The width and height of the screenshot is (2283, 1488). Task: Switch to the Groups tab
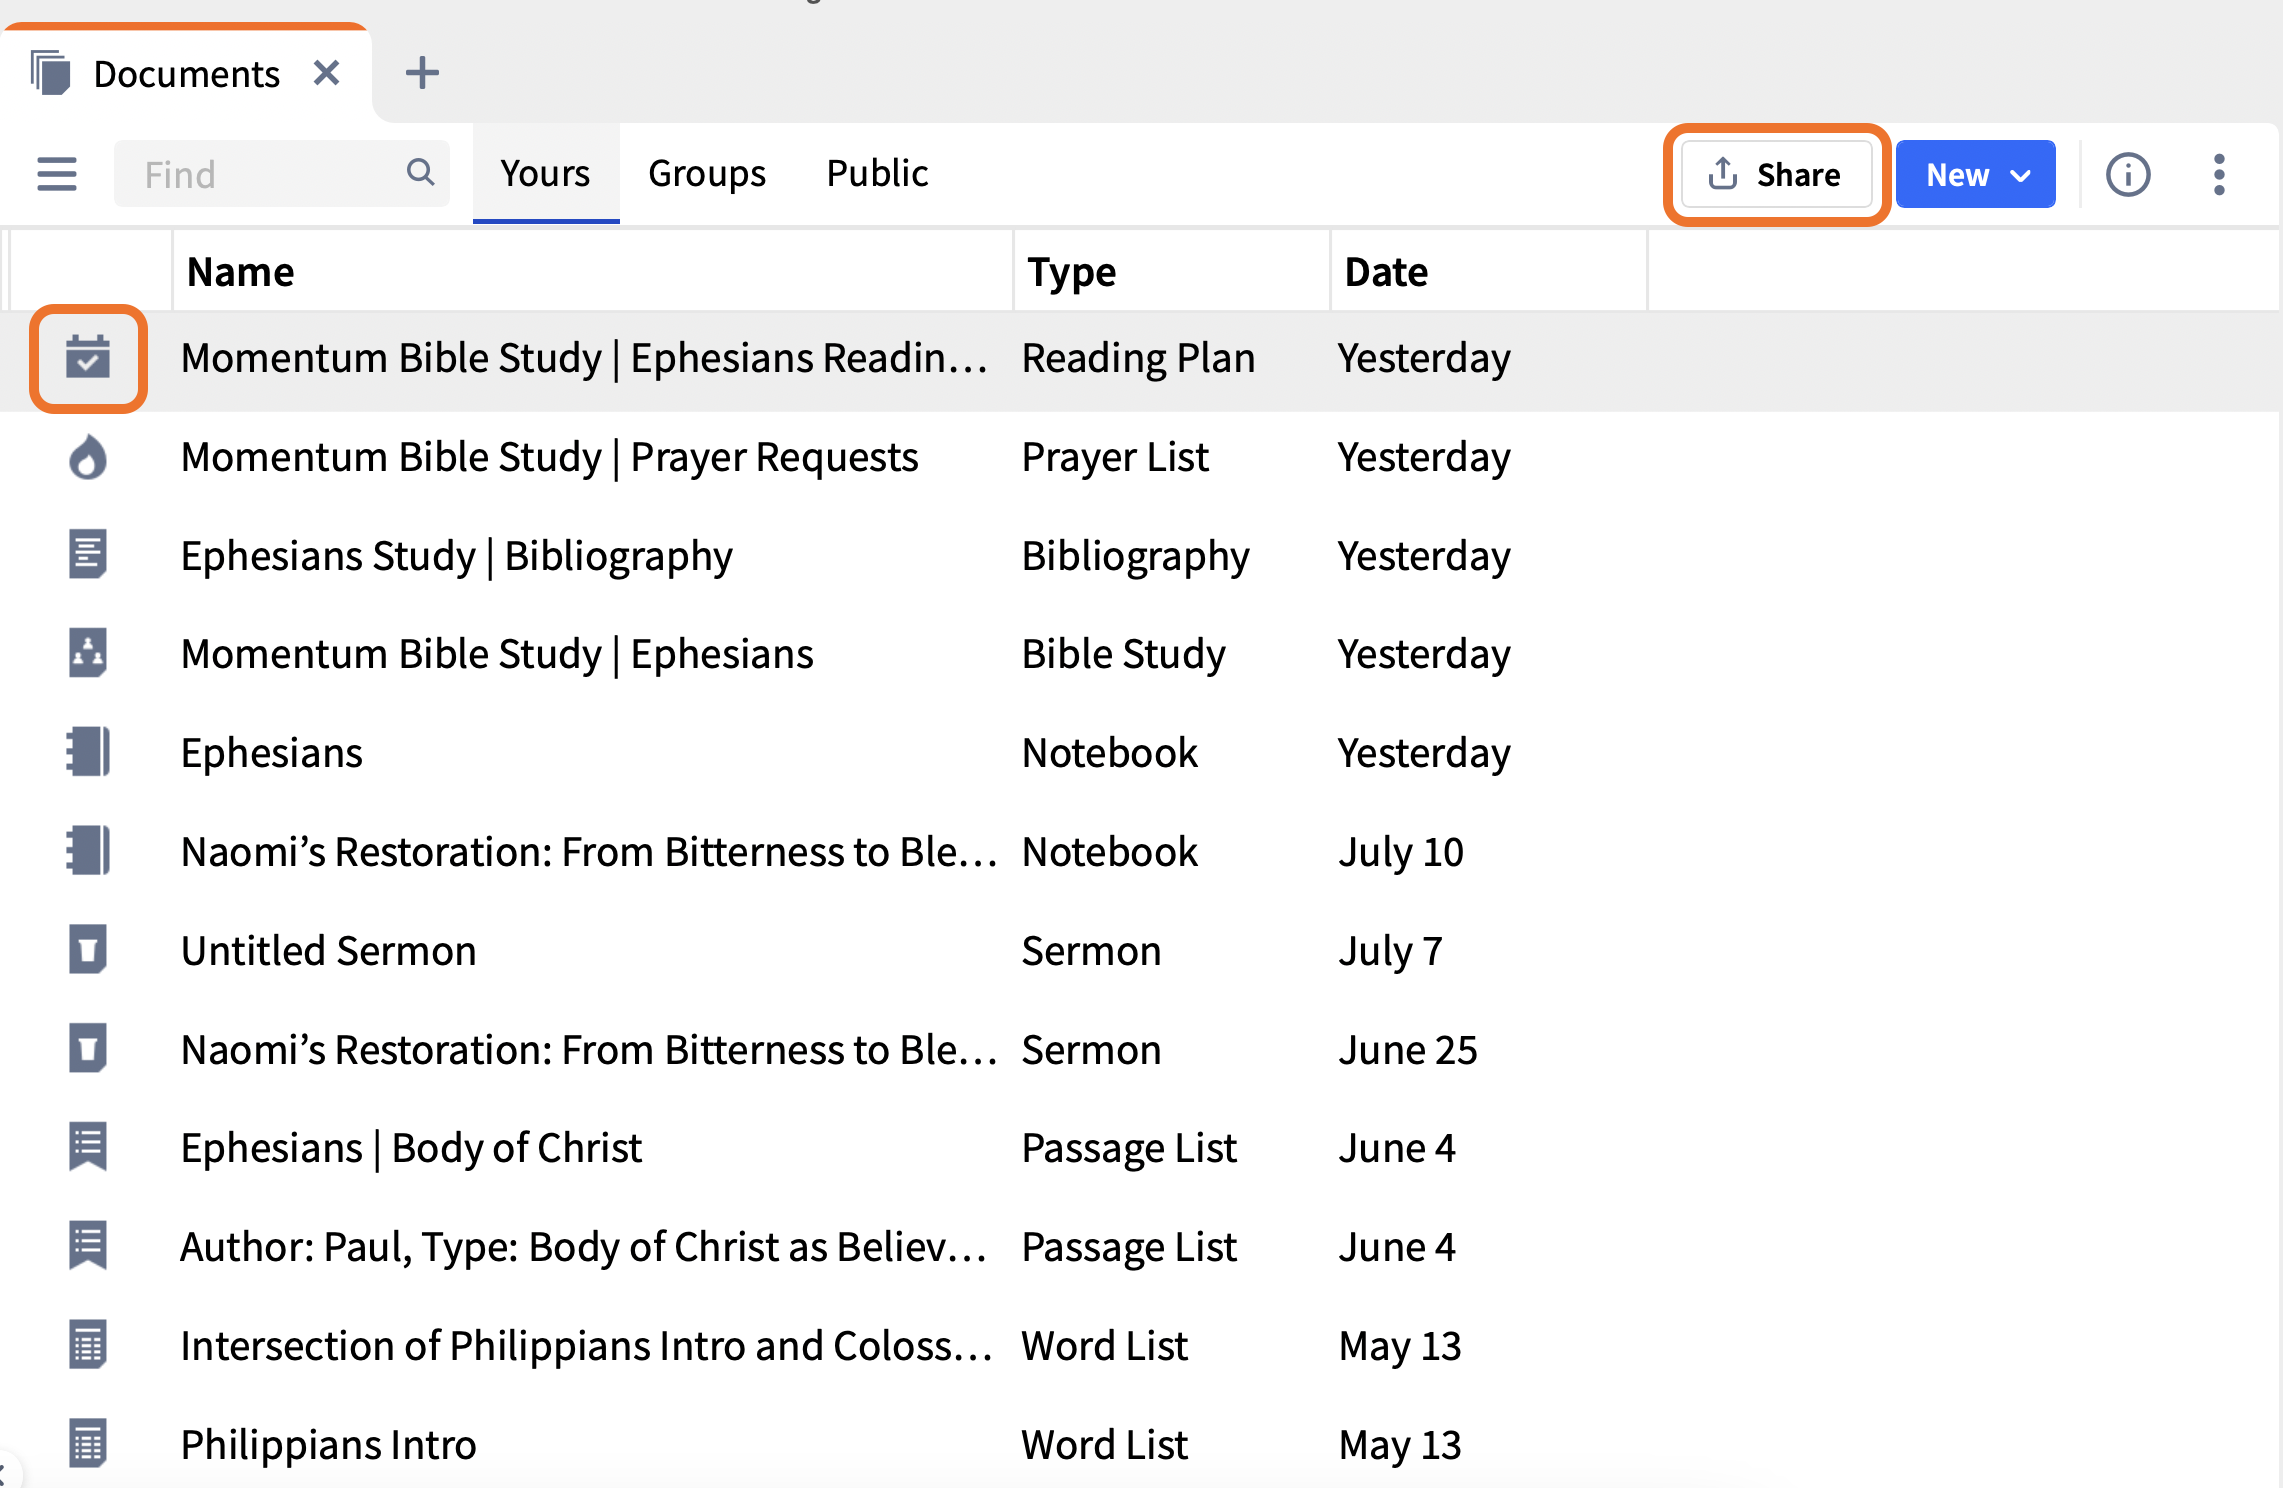click(x=707, y=174)
